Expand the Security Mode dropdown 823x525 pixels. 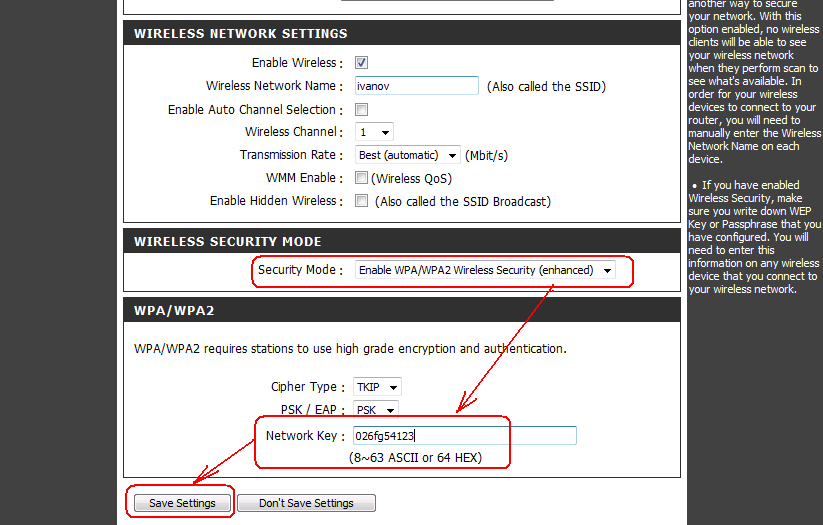point(485,270)
